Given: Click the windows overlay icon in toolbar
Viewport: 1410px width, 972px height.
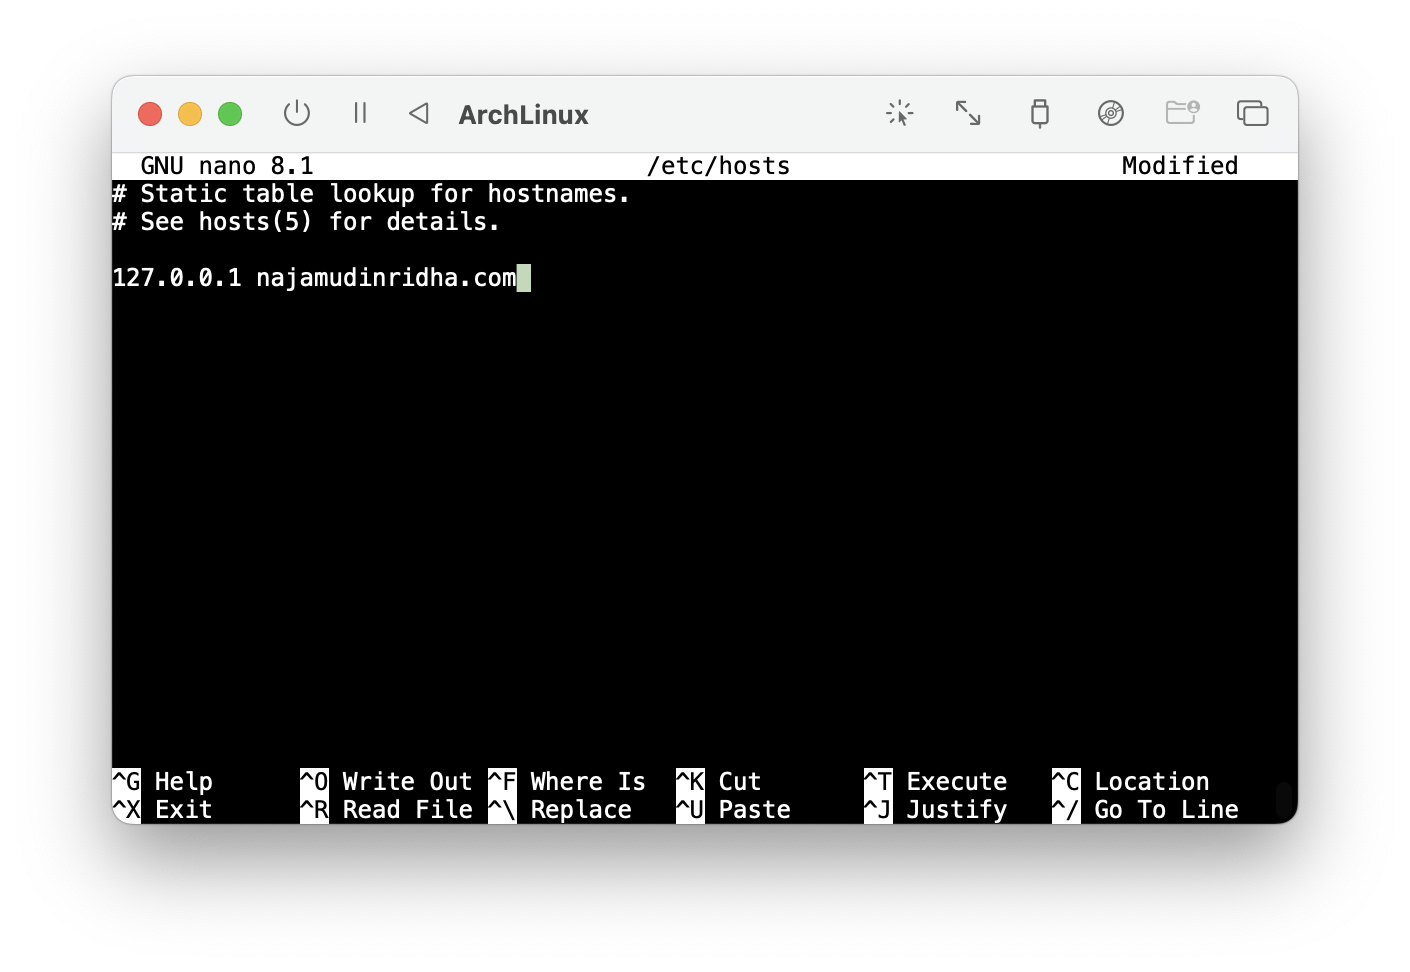Looking at the screenshot, I should 1252,113.
